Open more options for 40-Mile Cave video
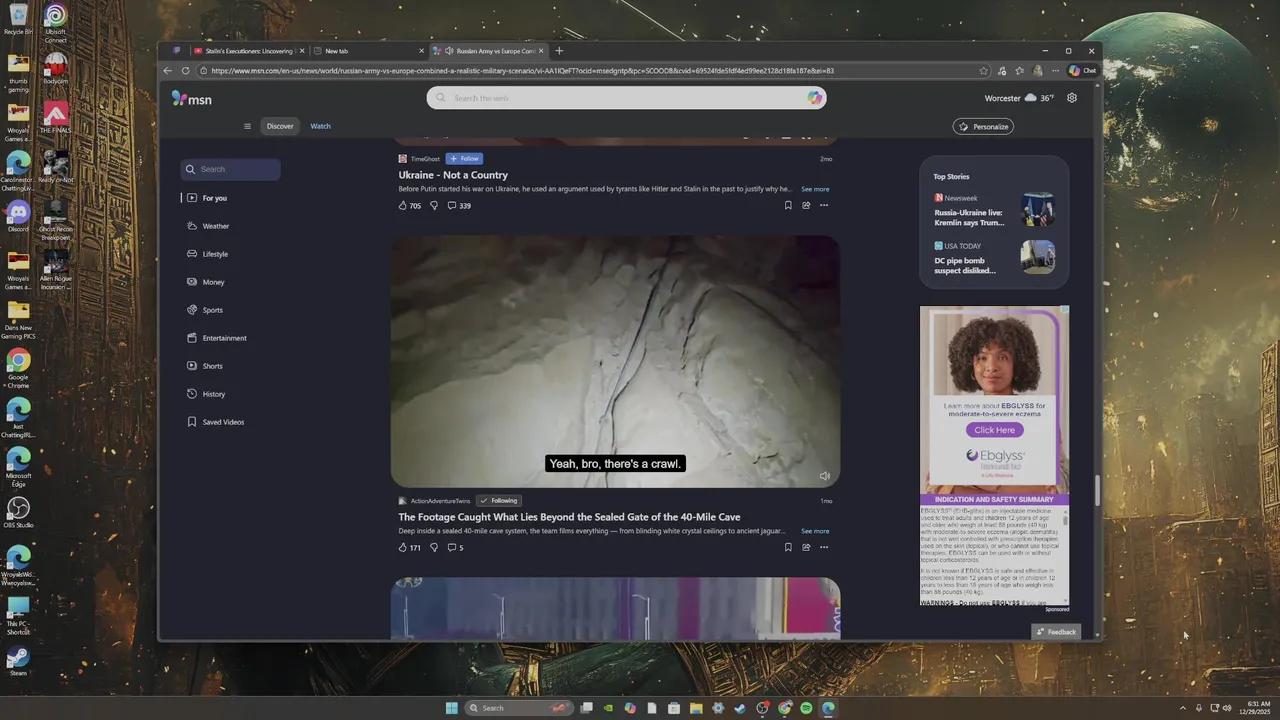The width and height of the screenshot is (1280, 720). click(x=824, y=548)
